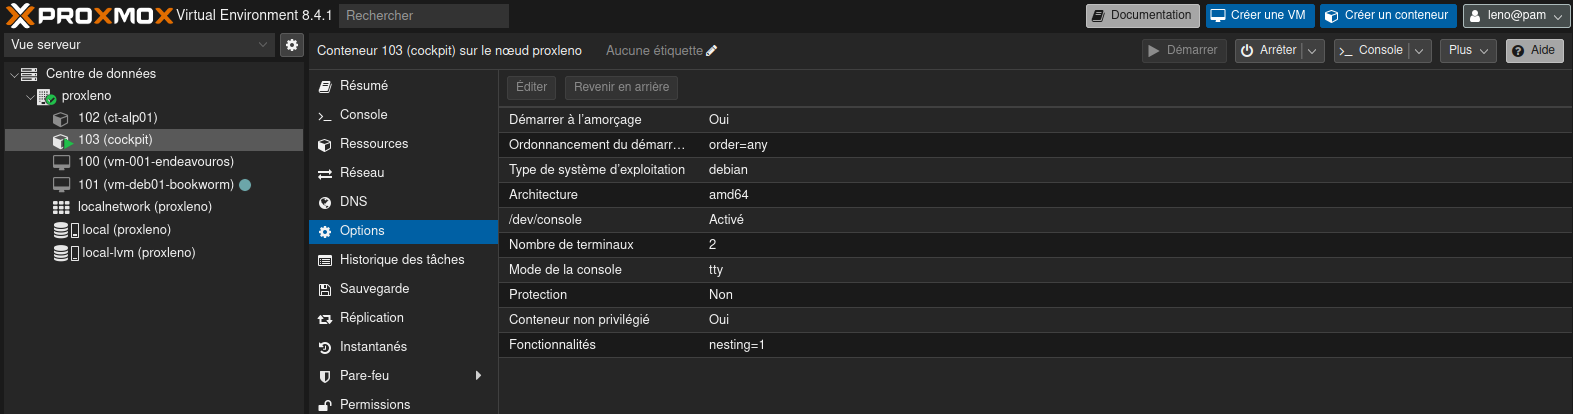
Task: Click the Rechercher search field
Action: (x=423, y=16)
